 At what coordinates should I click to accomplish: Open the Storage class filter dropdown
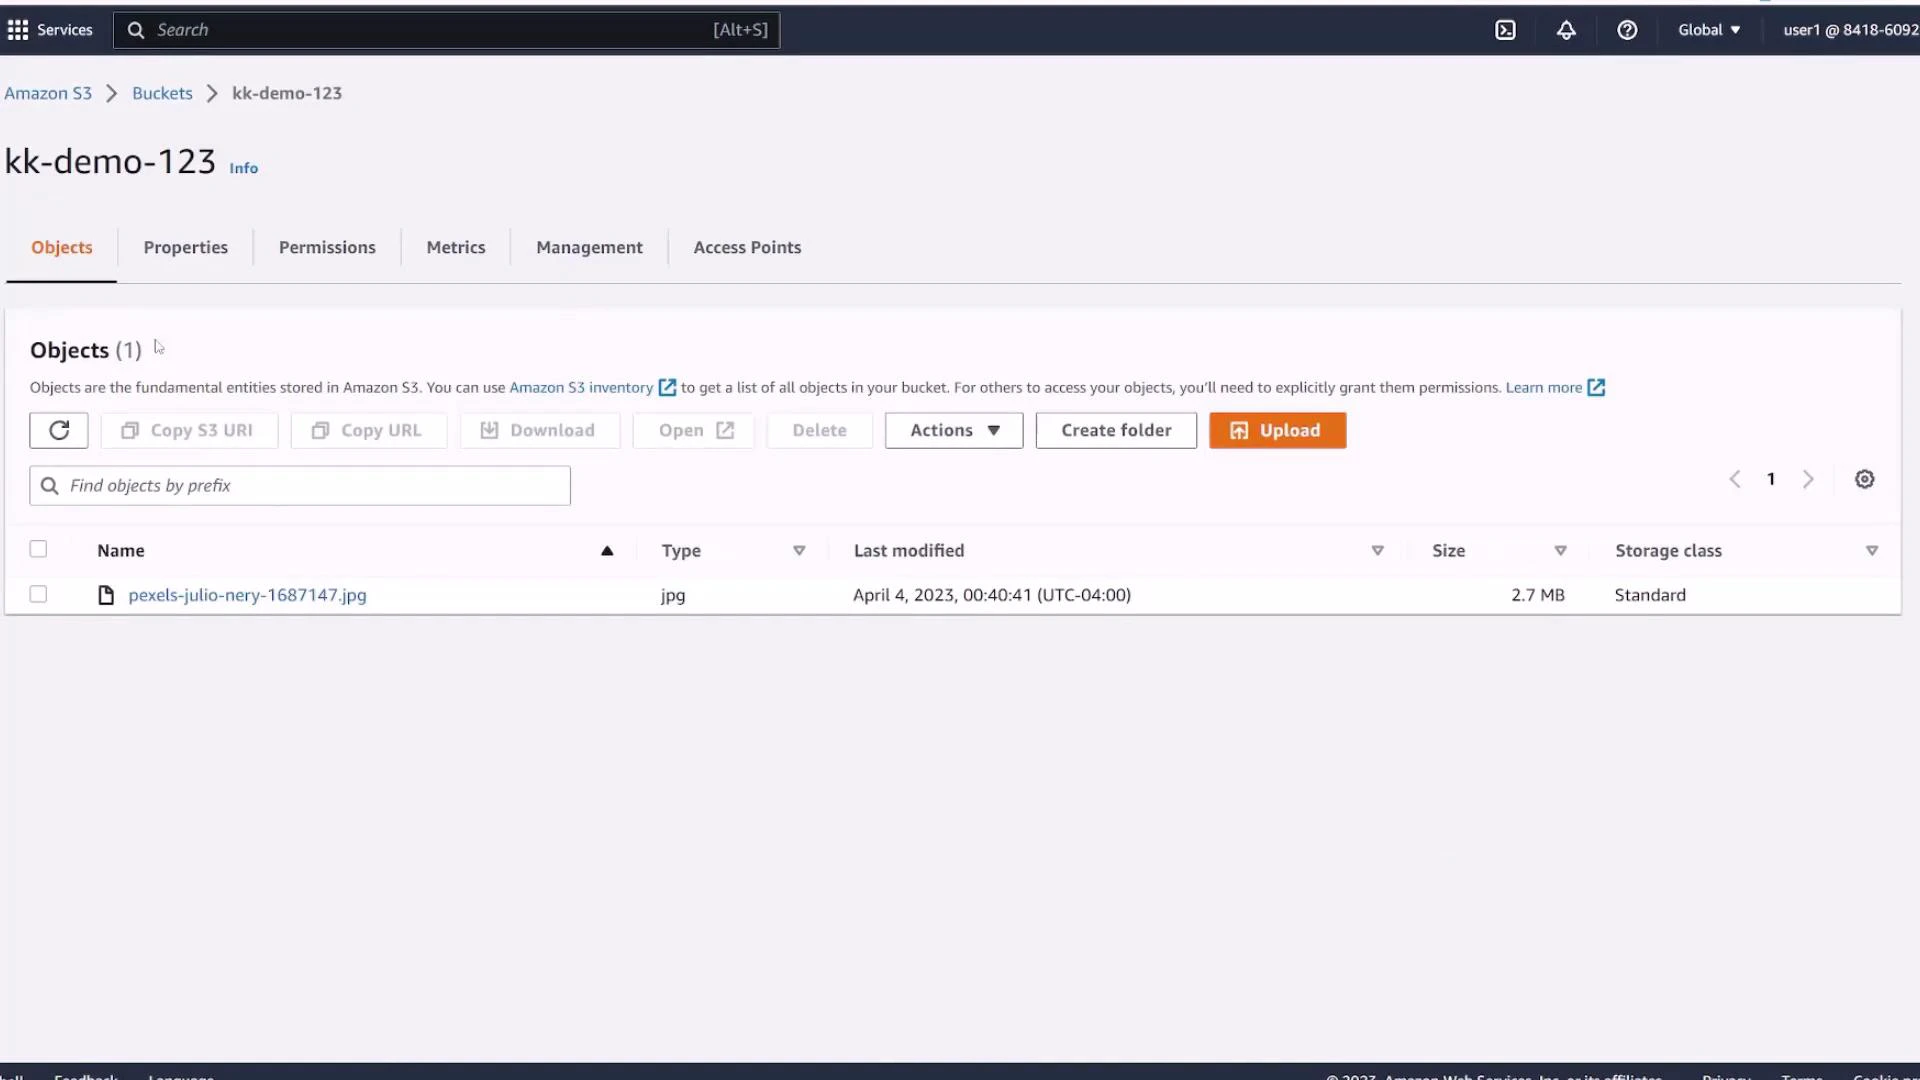tap(1871, 550)
